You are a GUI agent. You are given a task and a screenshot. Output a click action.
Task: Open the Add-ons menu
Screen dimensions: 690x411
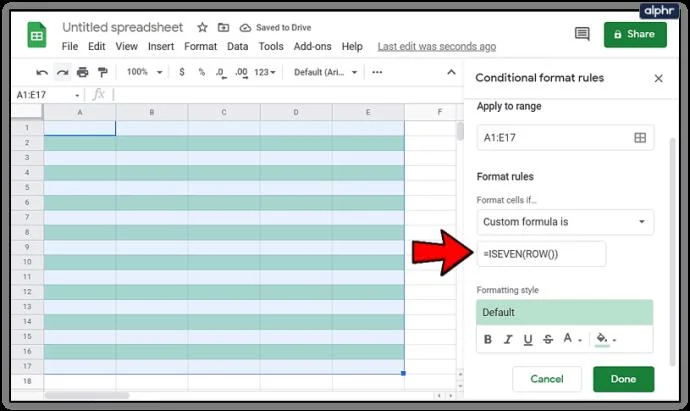(x=312, y=46)
